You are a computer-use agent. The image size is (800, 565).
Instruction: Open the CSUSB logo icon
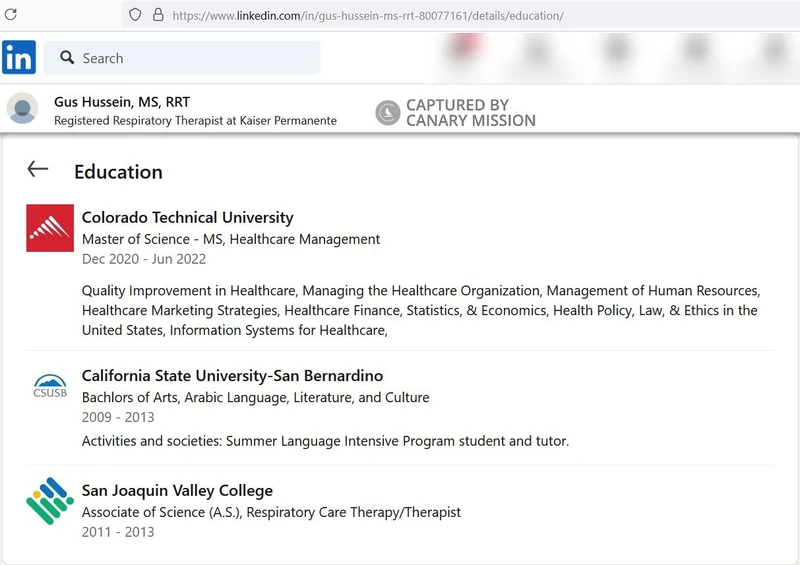pyautogui.click(x=50, y=386)
